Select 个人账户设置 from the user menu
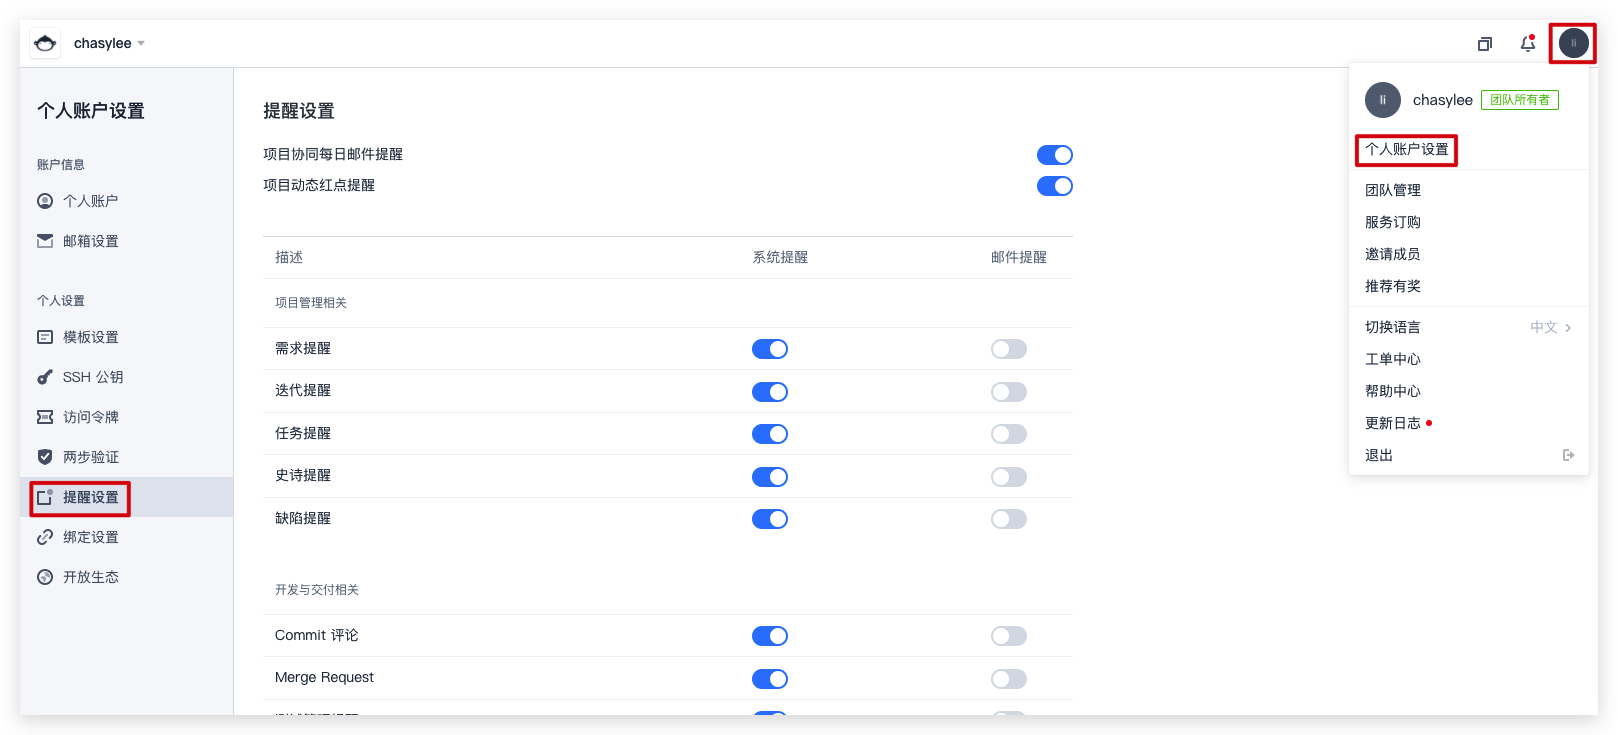Screen dimensions: 1618x735 (x=1406, y=149)
